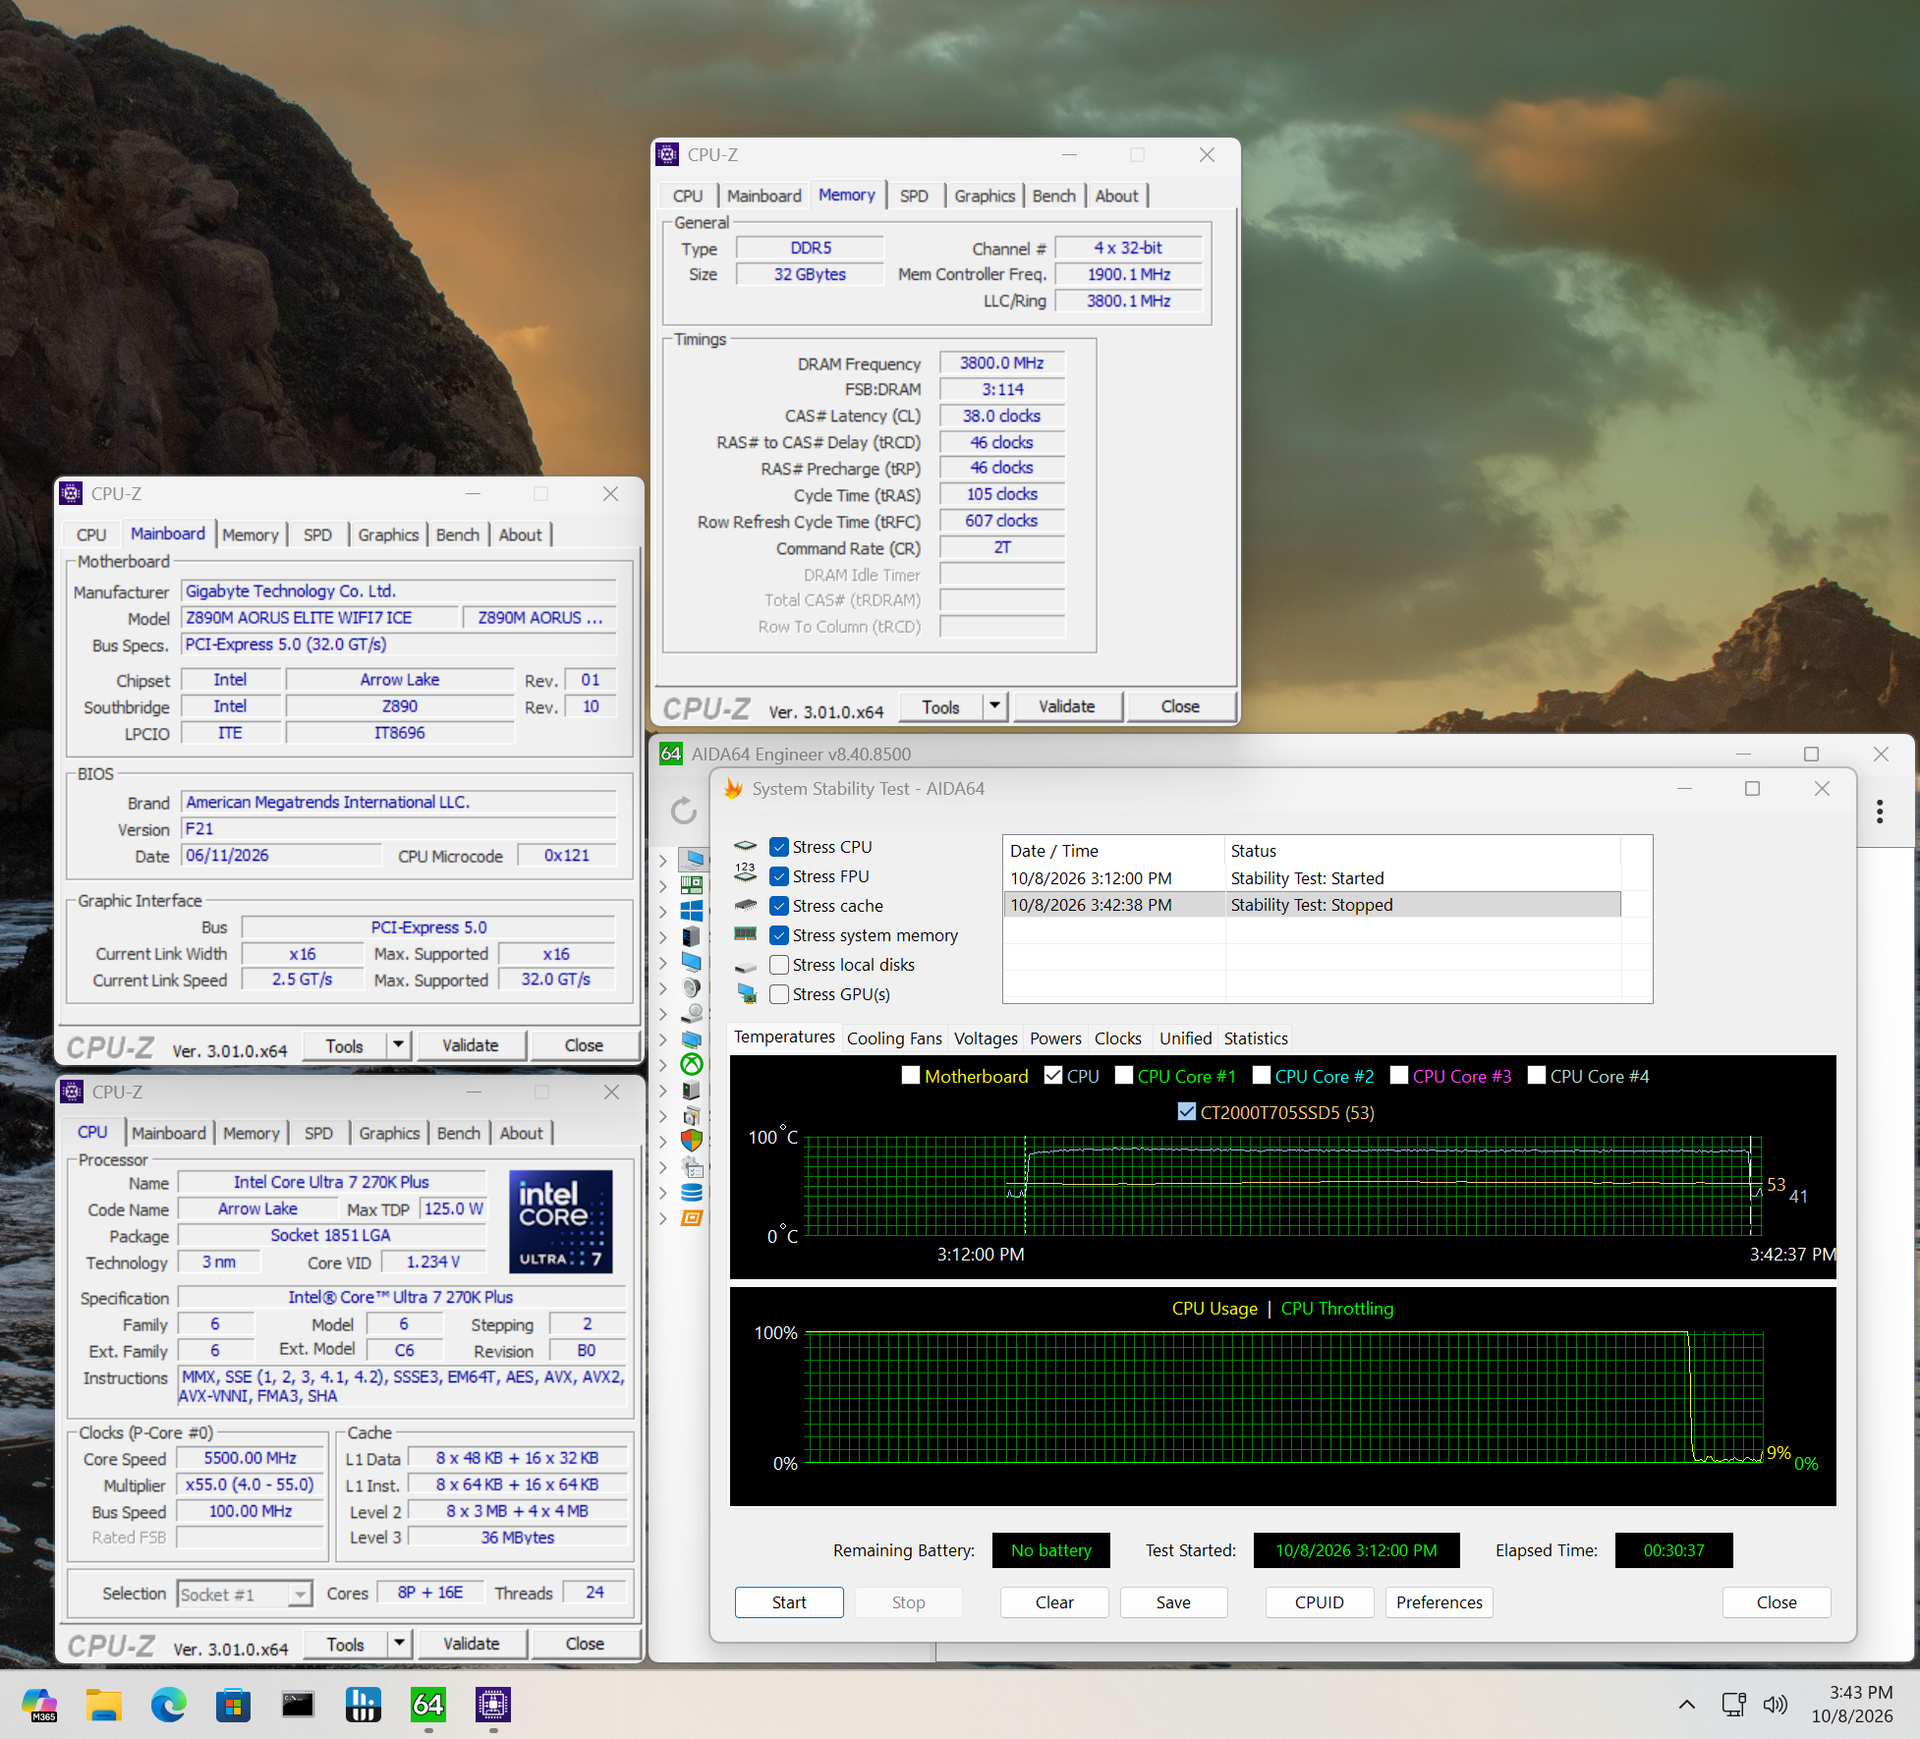Open Microsoft Edge from the taskbar
Viewport: 1920px width, 1739px height.
point(168,1704)
